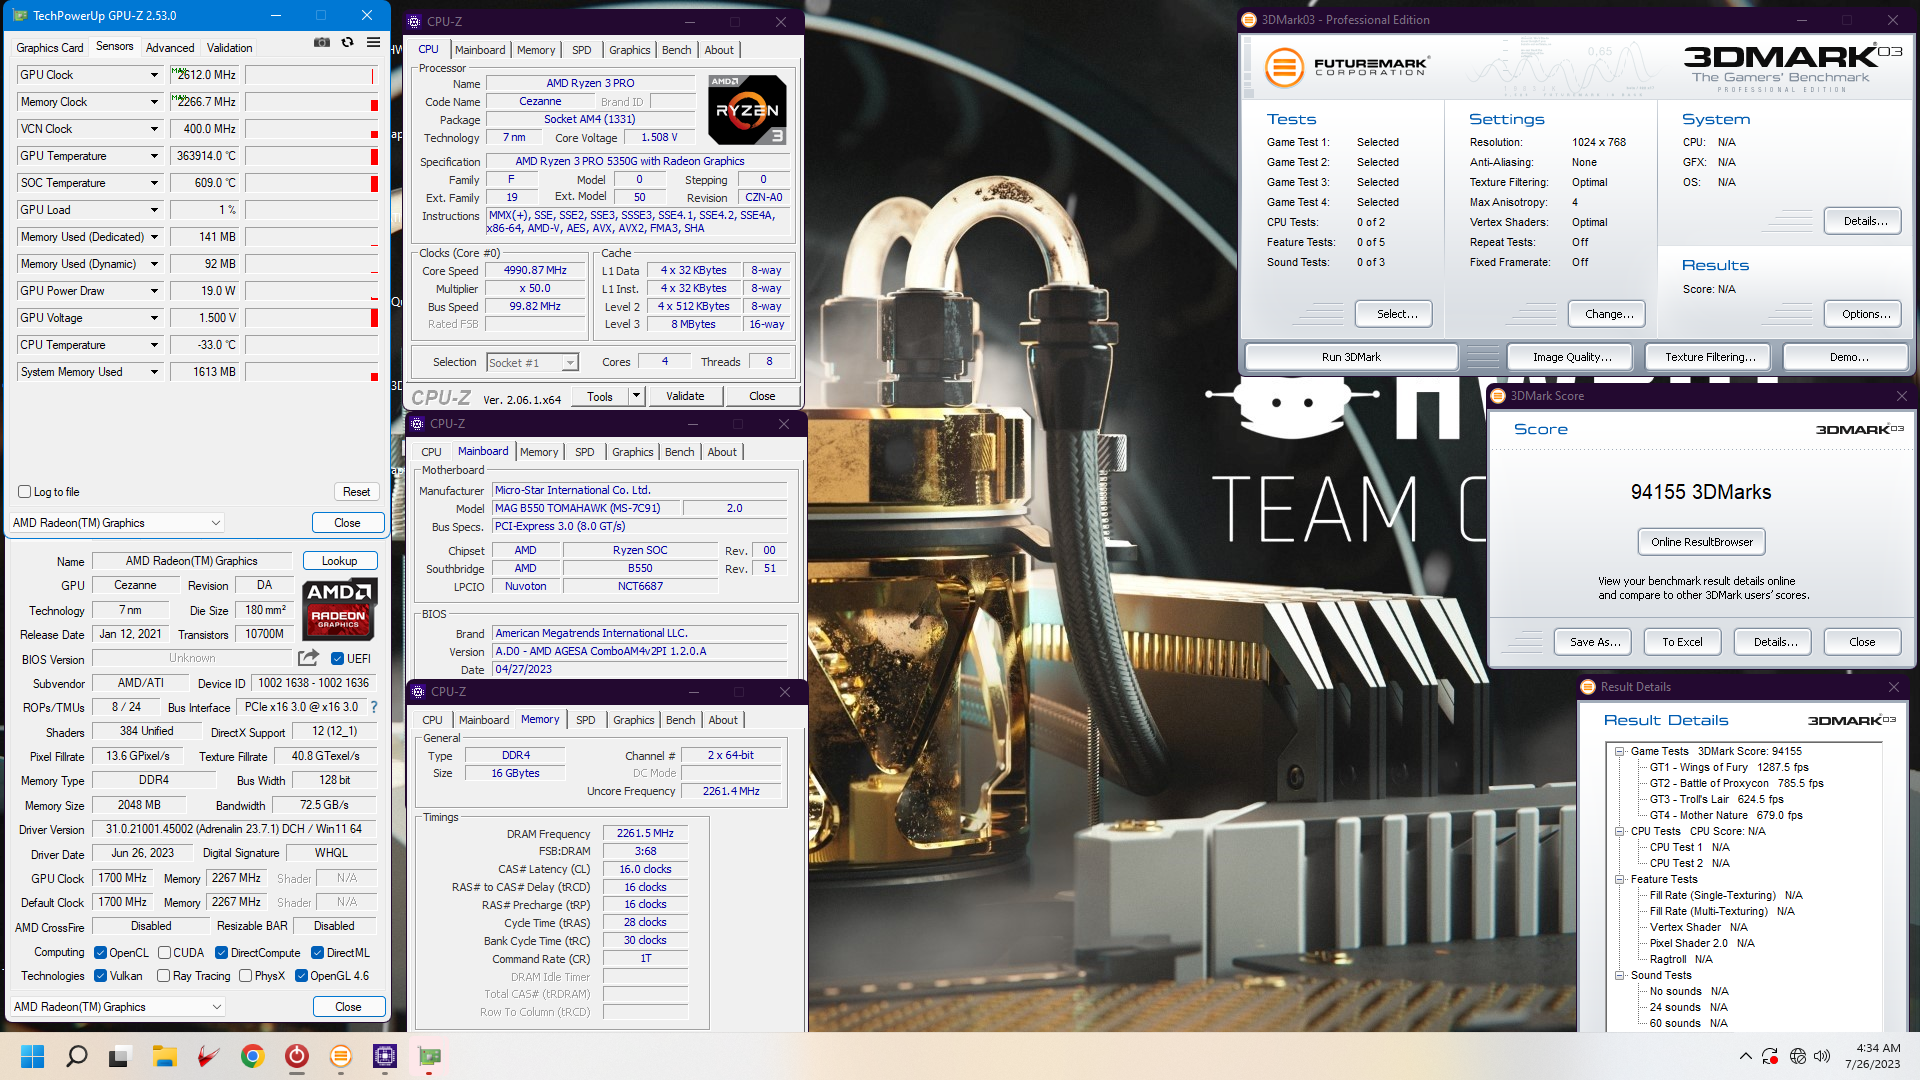Open CPU-Z Tools dropdown arrow
This screenshot has width=1920, height=1080.
coord(636,396)
